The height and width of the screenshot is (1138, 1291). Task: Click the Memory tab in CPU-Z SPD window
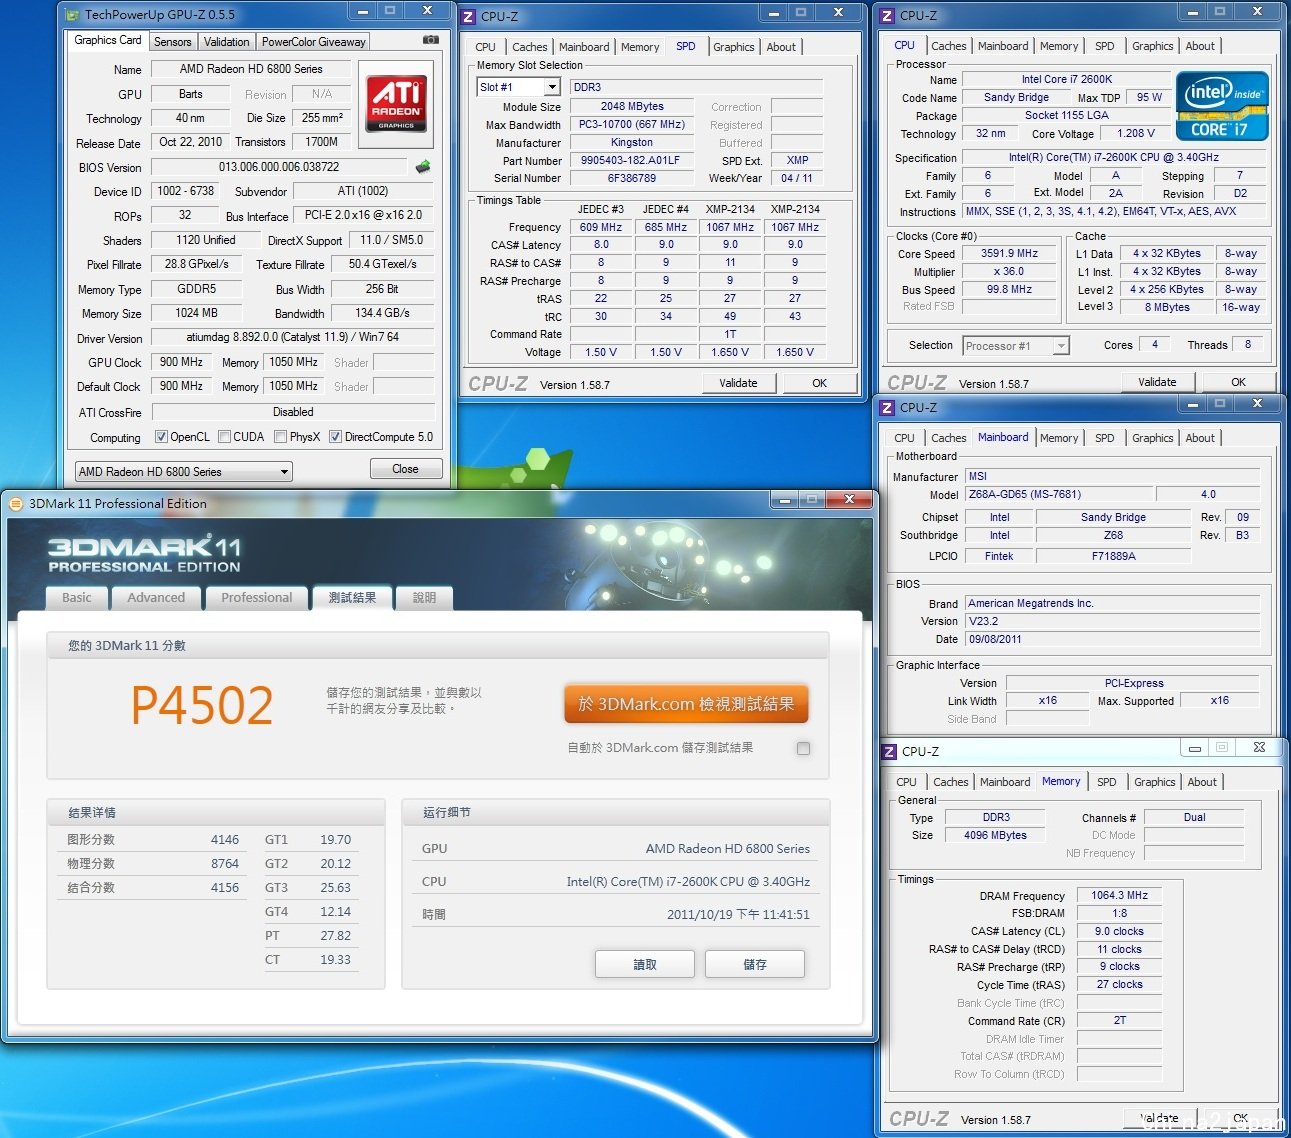click(x=640, y=47)
